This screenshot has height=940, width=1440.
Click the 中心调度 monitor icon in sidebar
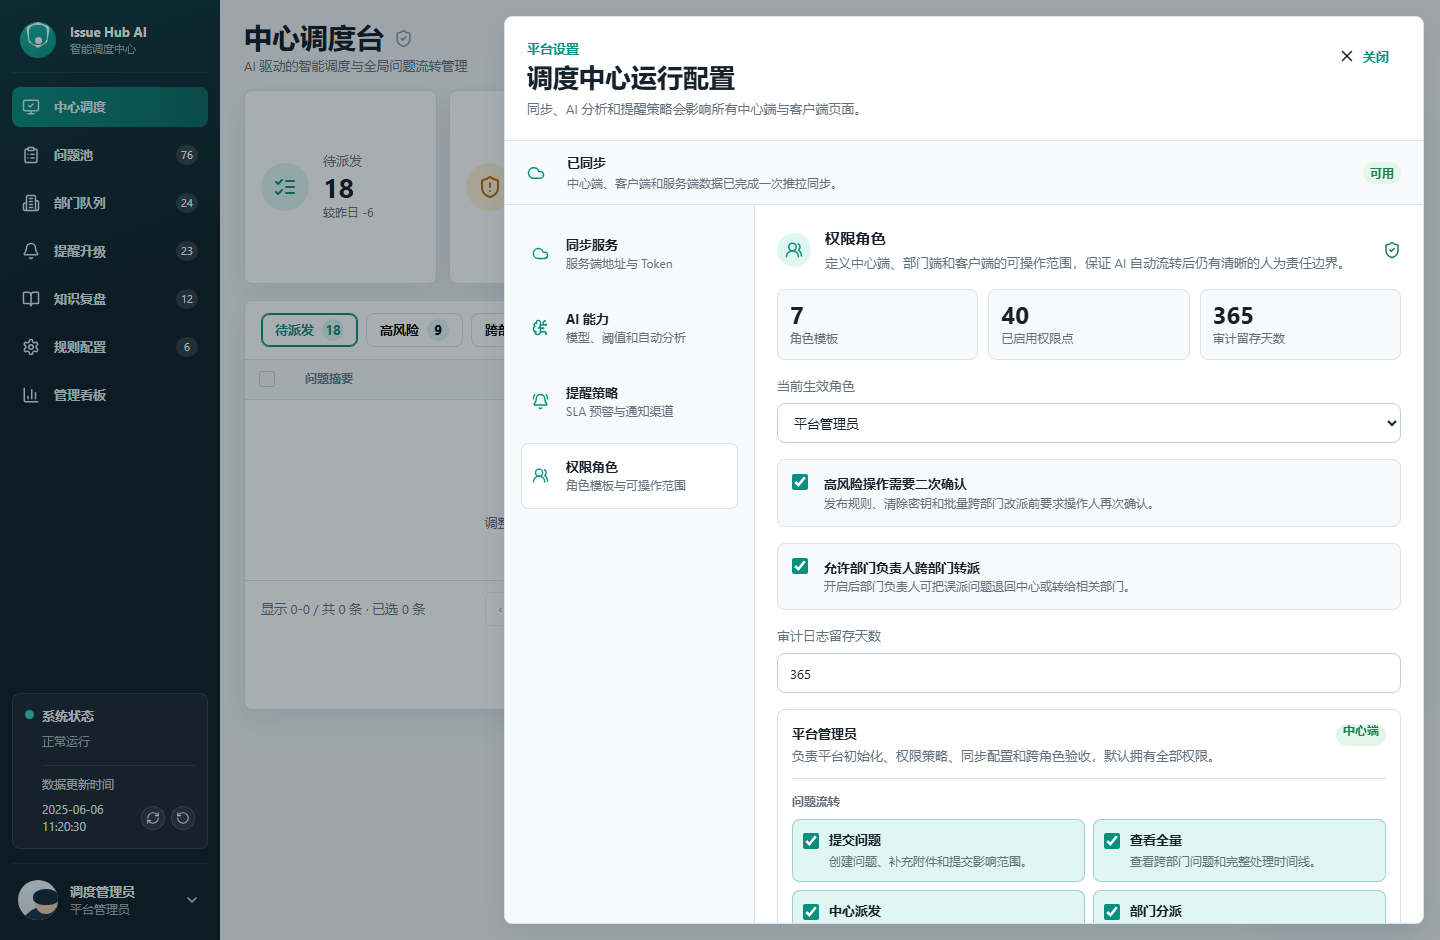pyautogui.click(x=31, y=107)
